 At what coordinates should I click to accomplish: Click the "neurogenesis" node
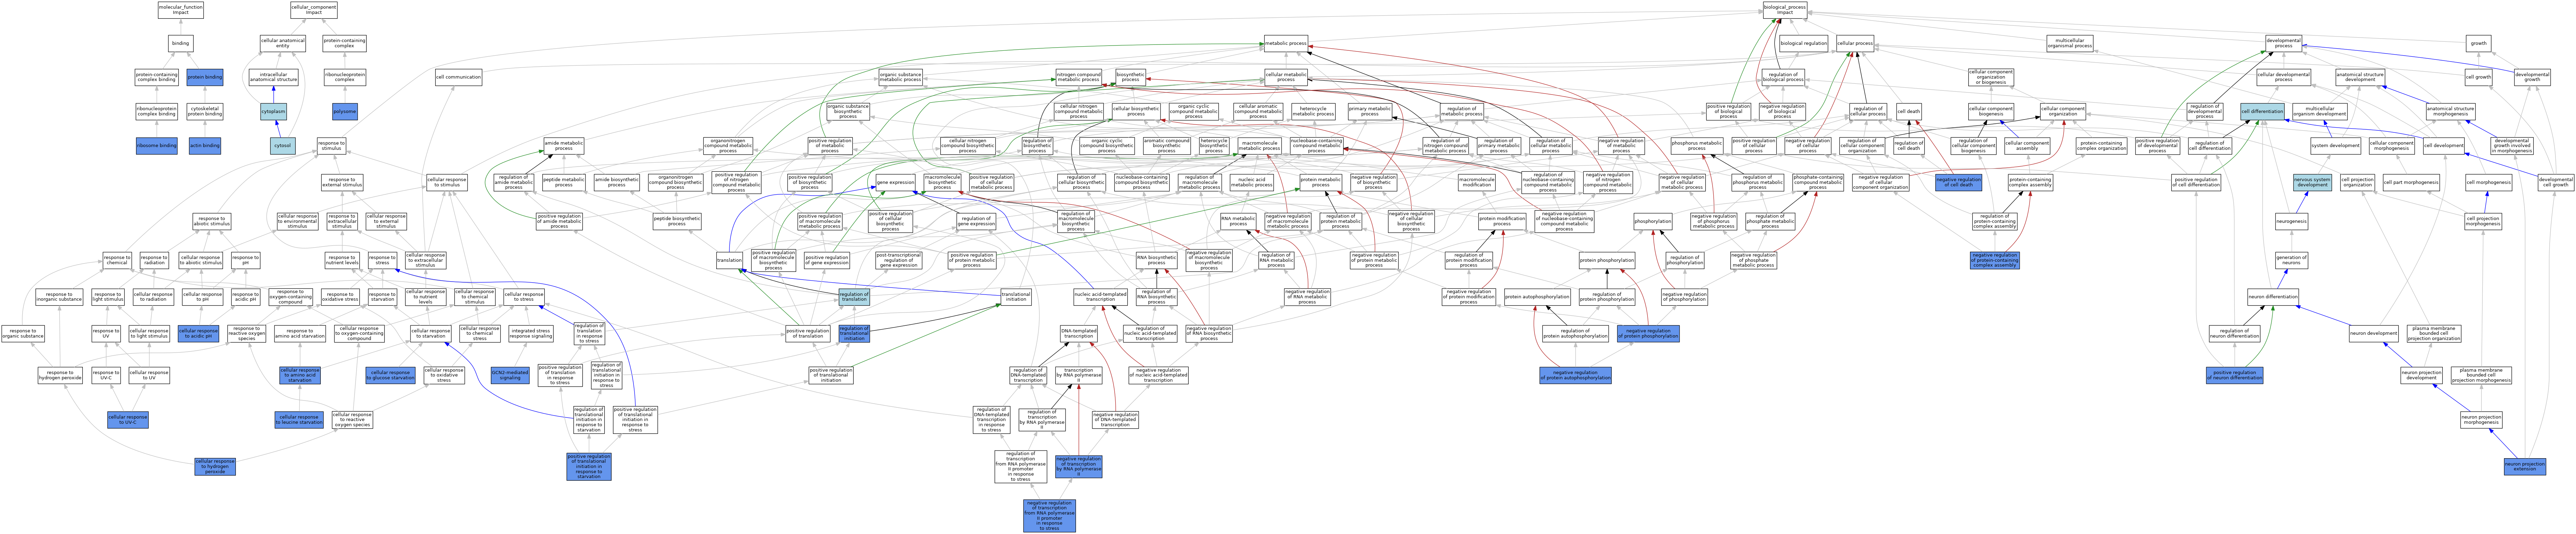click(2291, 221)
